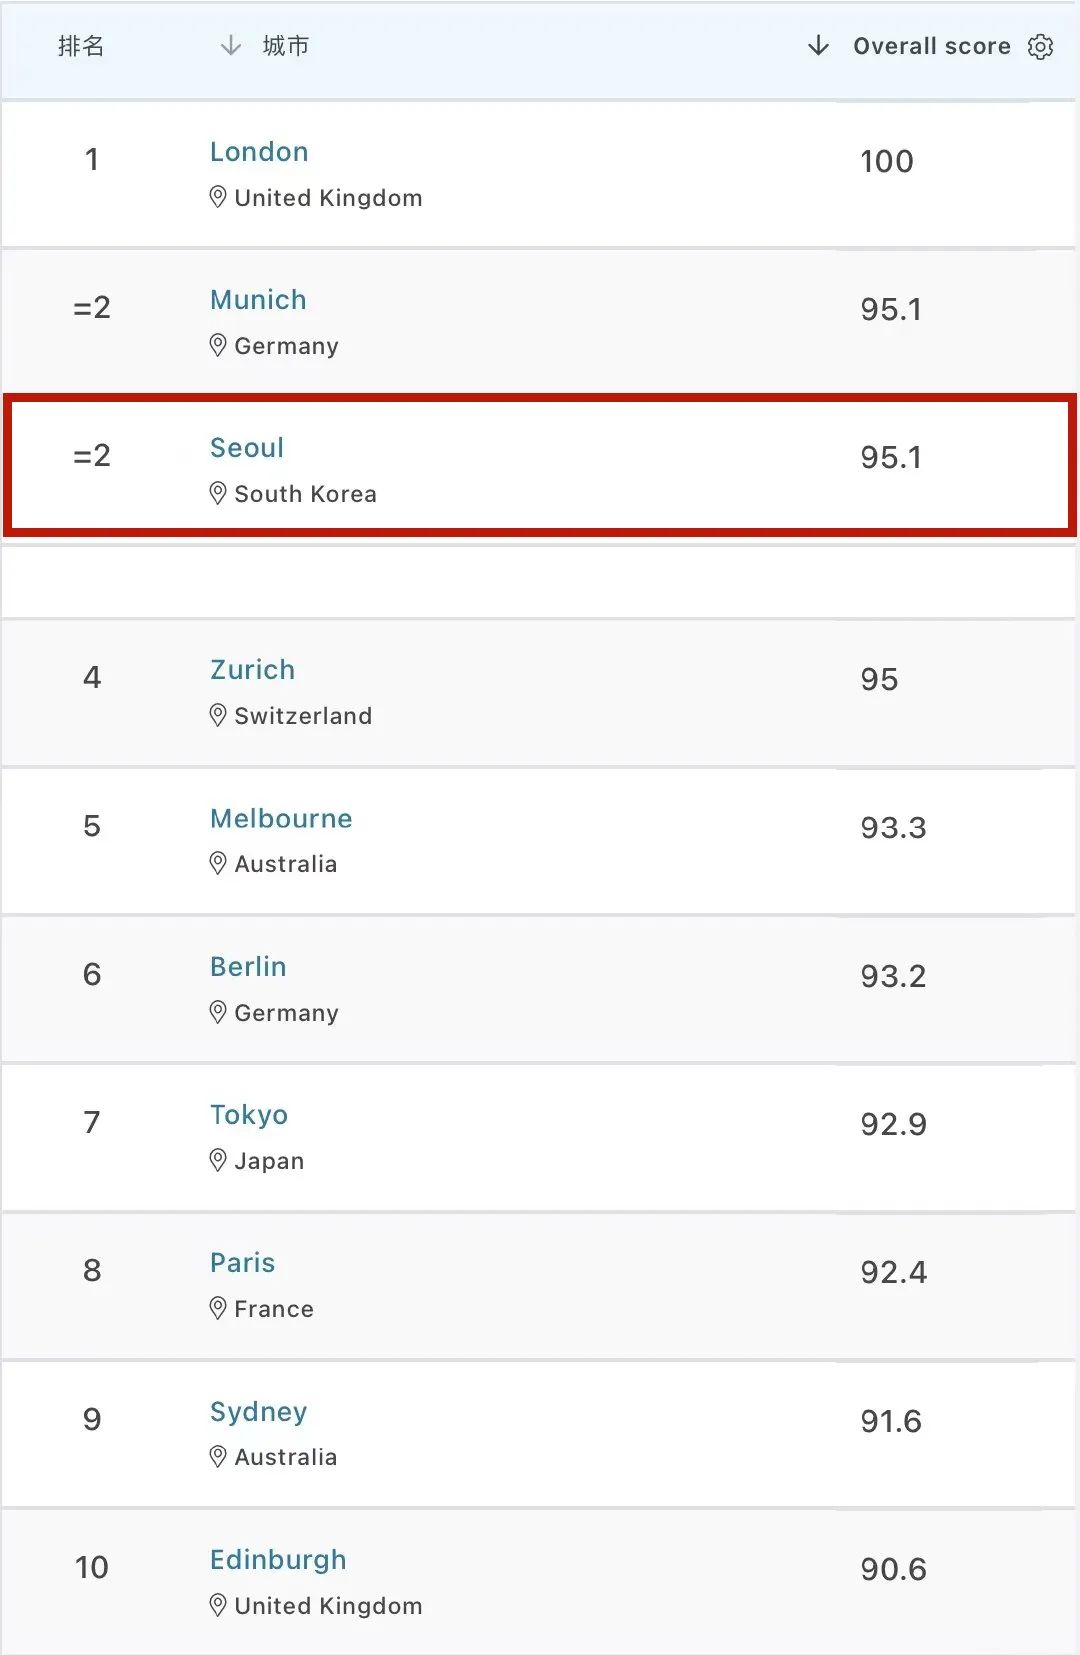Click the location pin beside Switzerland
Screen dimensions: 1080x1655
click(x=218, y=715)
